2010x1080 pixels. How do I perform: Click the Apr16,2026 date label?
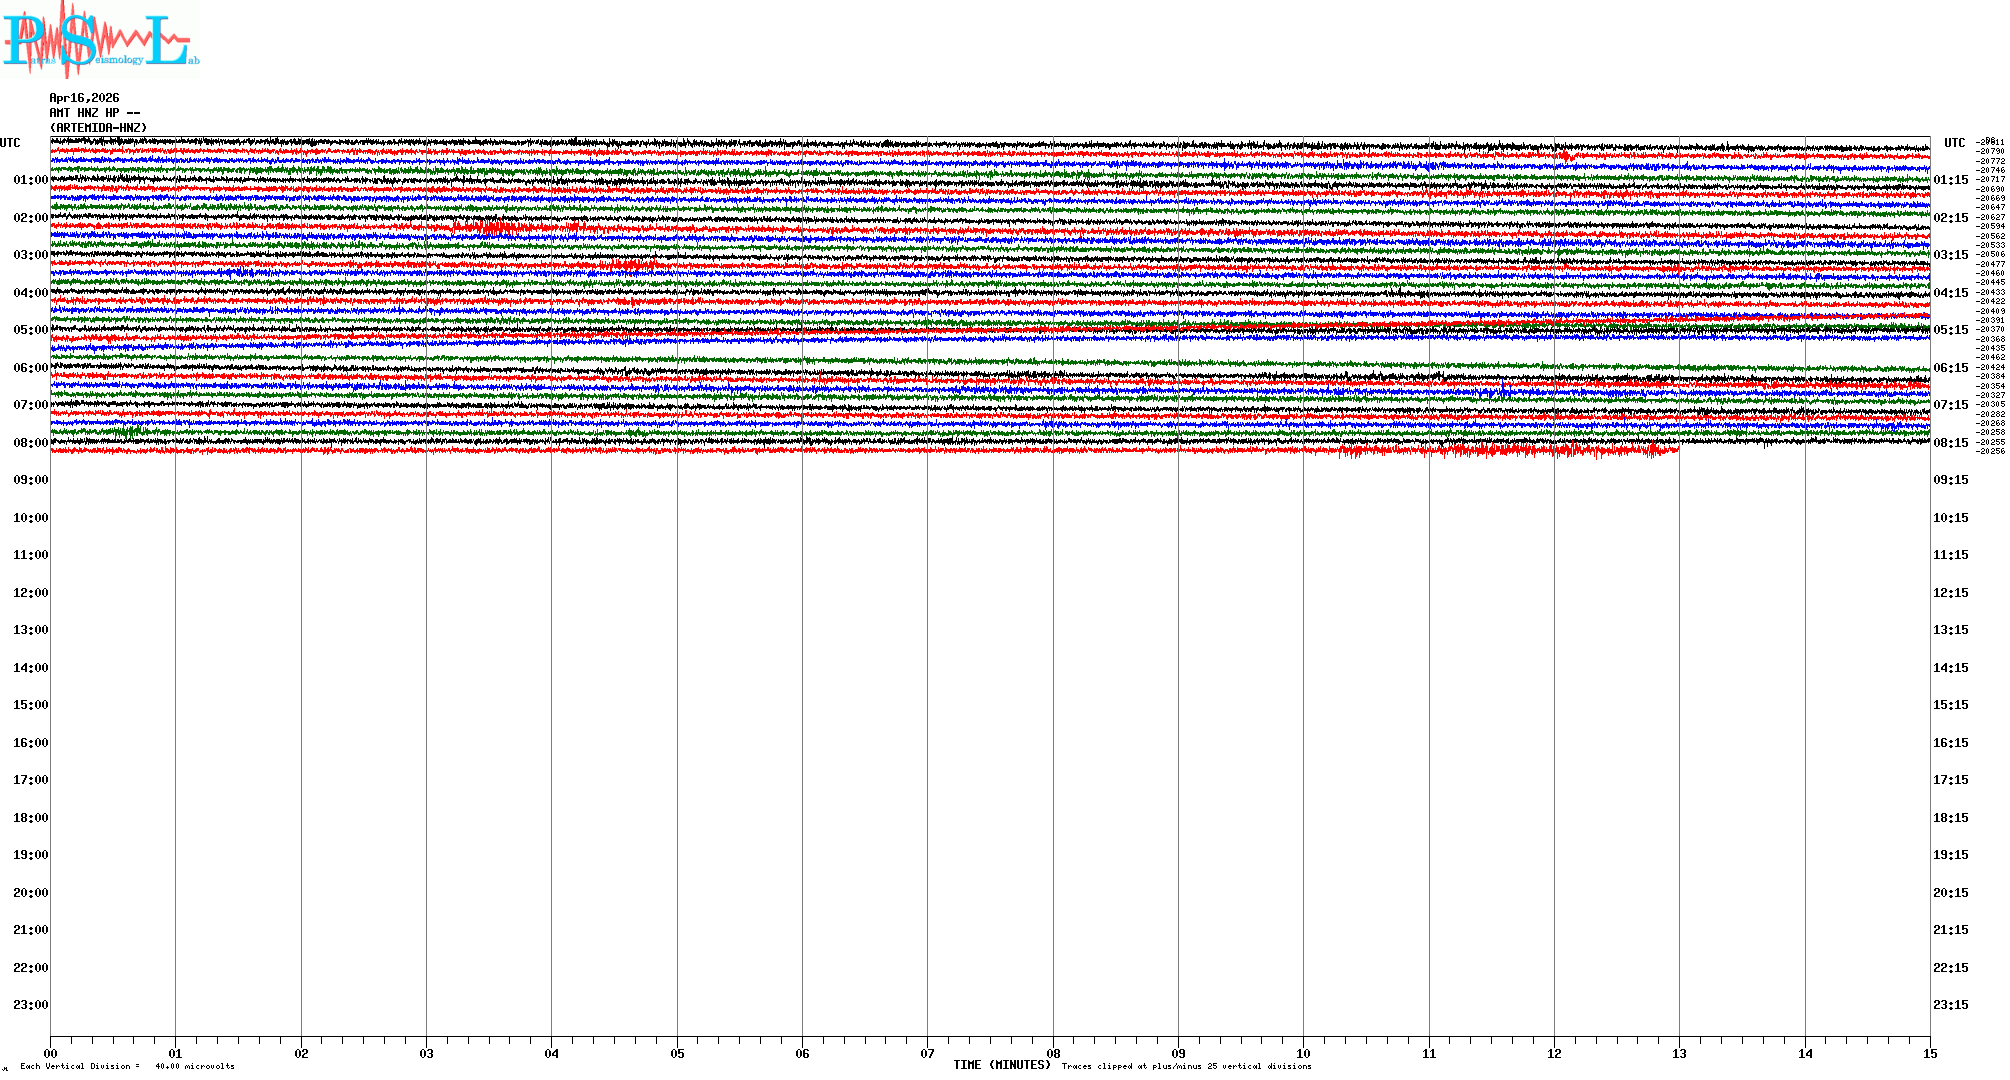point(84,98)
